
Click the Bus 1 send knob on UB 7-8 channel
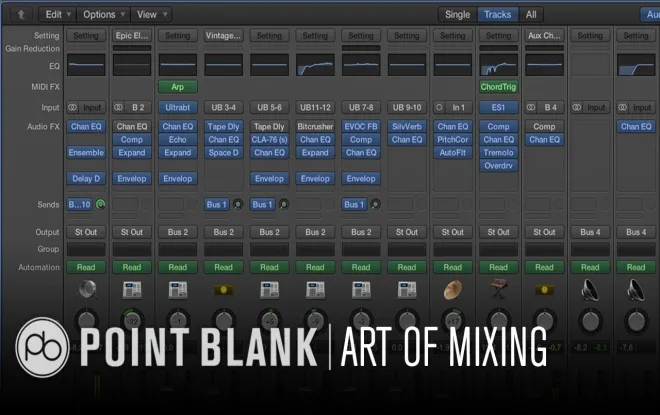coord(375,205)
